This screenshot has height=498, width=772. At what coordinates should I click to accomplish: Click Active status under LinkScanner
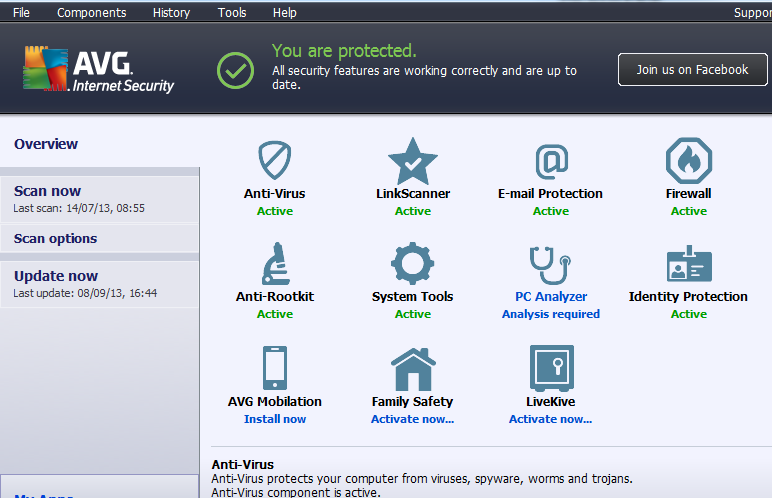[x=413, y=211]
